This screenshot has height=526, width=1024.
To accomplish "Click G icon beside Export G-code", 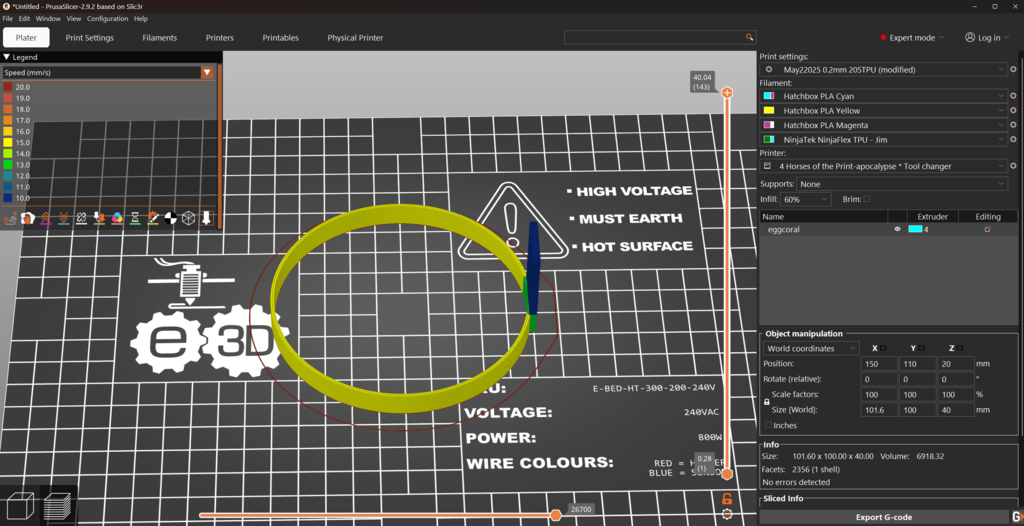I will click(x=1016, y=517).
